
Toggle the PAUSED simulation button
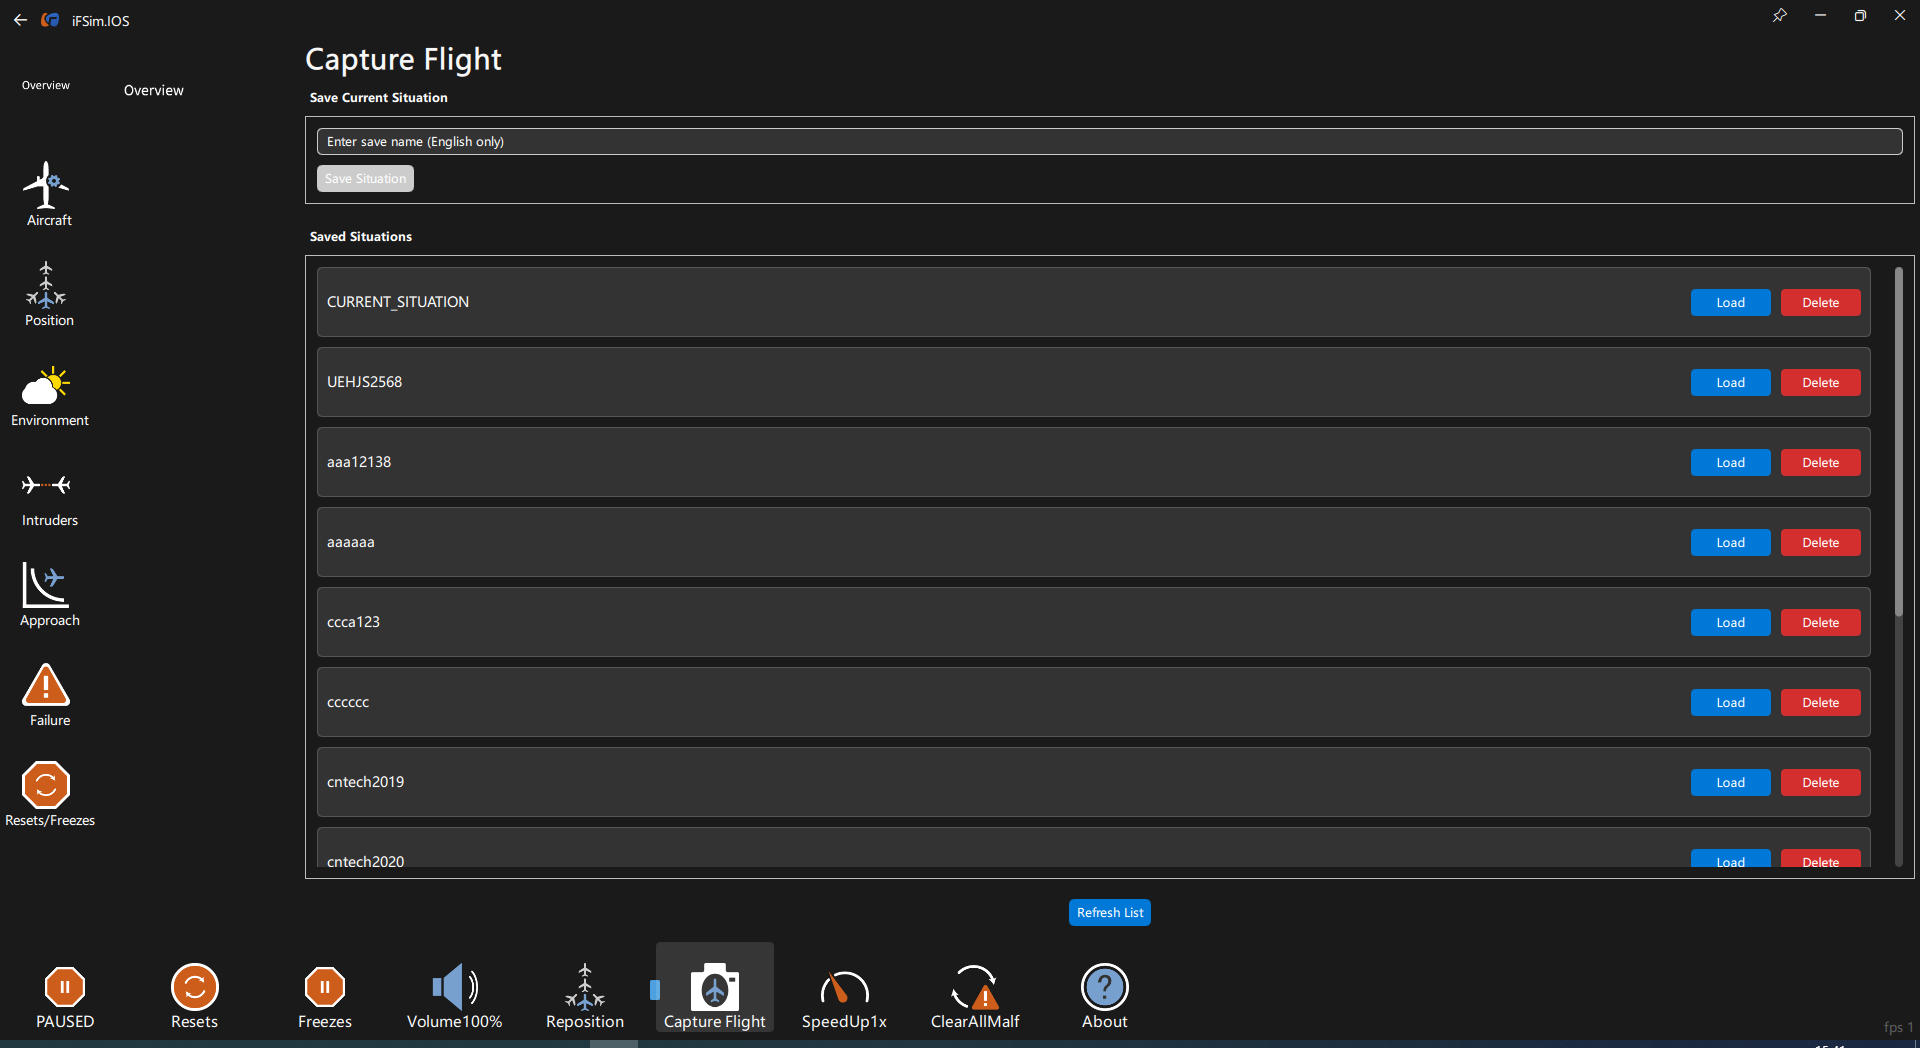coord(65,988)
